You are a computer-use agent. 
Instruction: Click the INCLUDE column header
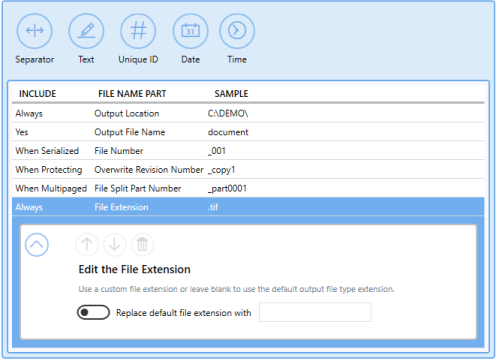click(x=37, y=94)
